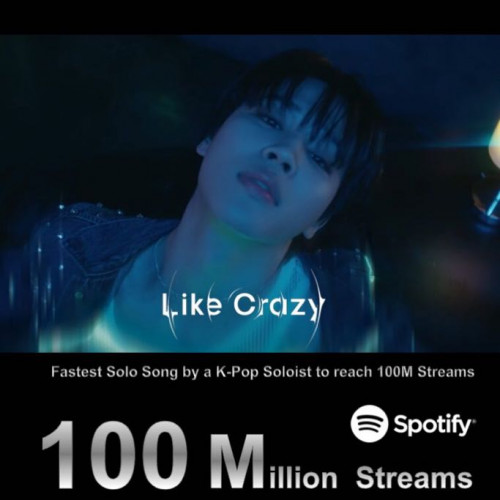The height and width of the screenshot is (500, 500).
Task: Click the Spotify circular logo icon
Action: tap(369, 423)
